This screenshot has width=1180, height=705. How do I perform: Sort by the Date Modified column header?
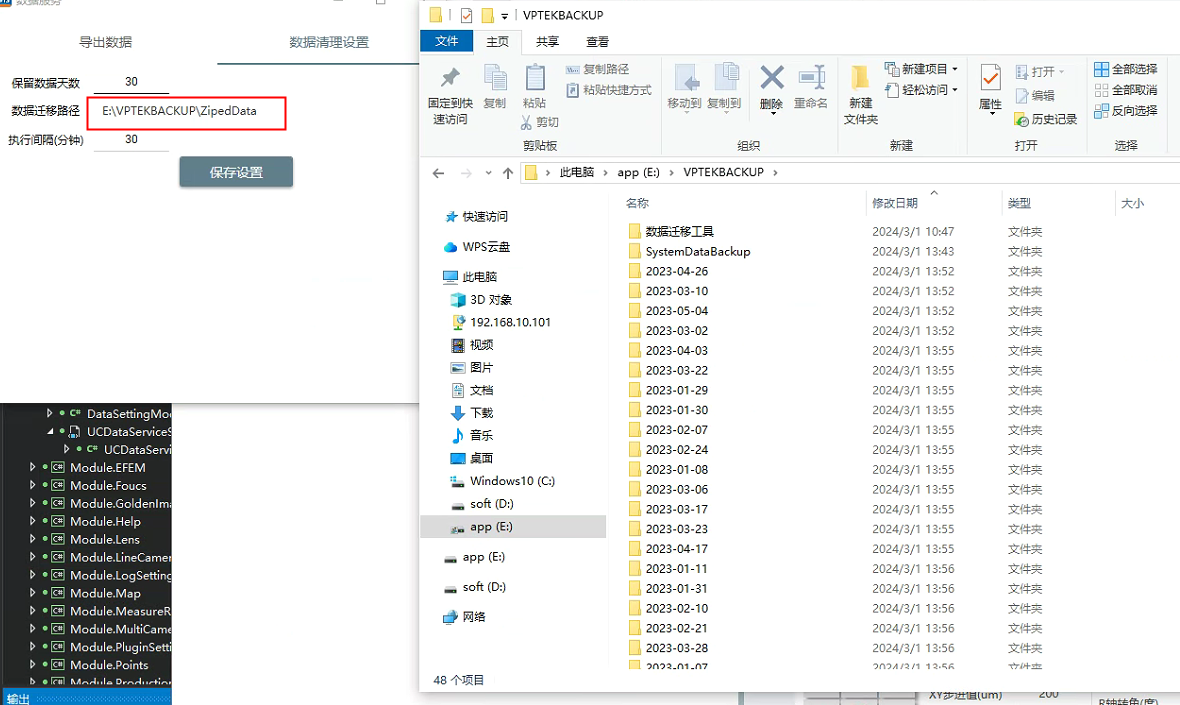point(895,203)
